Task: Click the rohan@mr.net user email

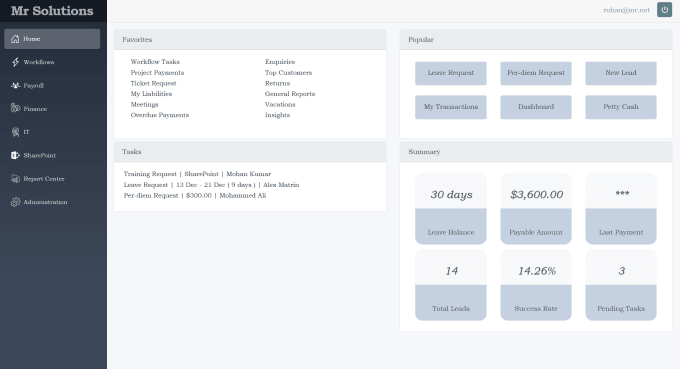Action: click(x=626, y=10)
